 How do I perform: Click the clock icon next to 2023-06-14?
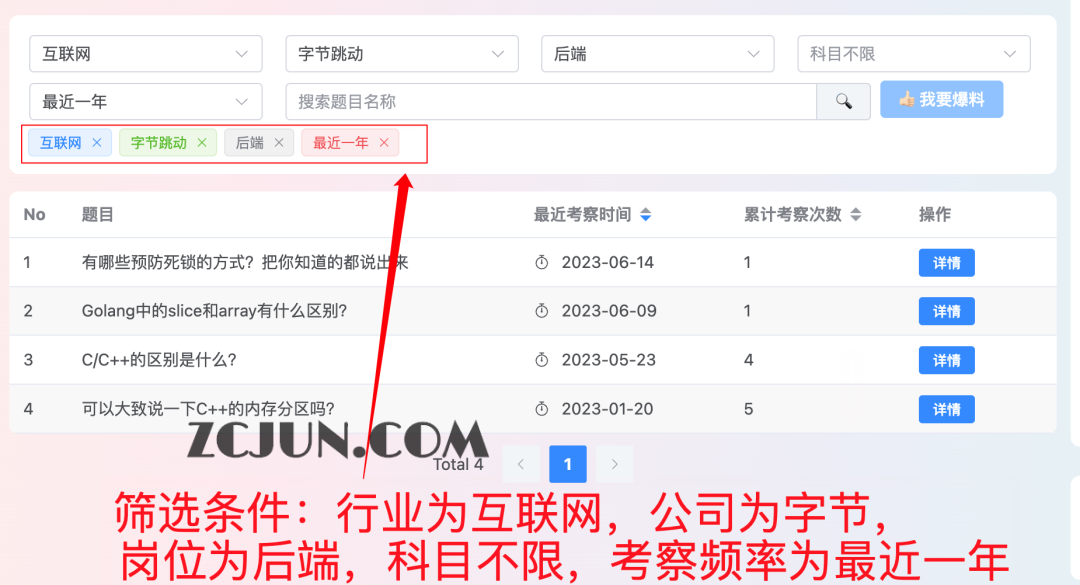(541, 262)
